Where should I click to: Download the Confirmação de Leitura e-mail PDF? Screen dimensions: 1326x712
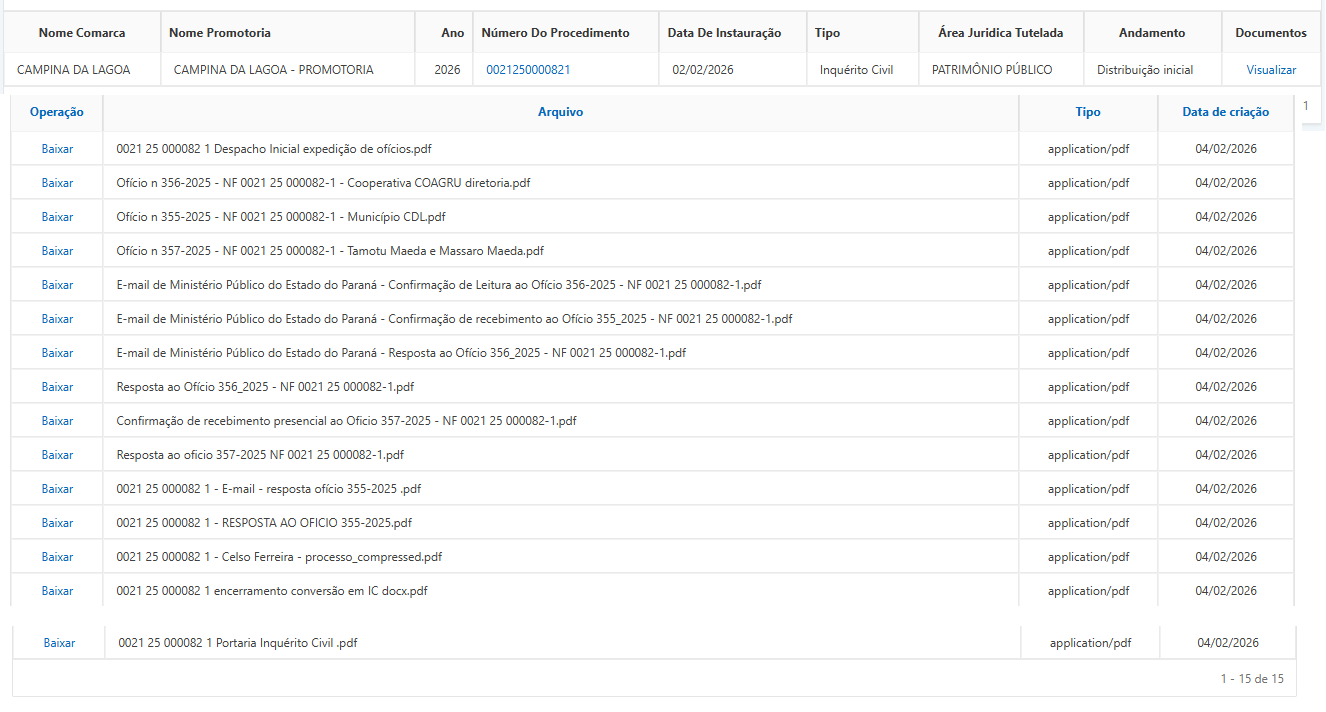pyautogui.click(x=57, y=285)
